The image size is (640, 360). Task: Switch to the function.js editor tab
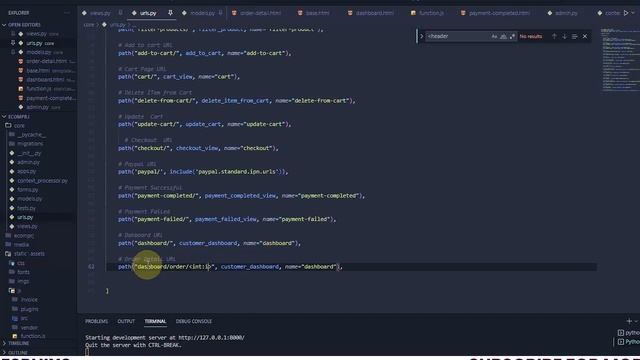pyautogui.click(x=431, y=13)
